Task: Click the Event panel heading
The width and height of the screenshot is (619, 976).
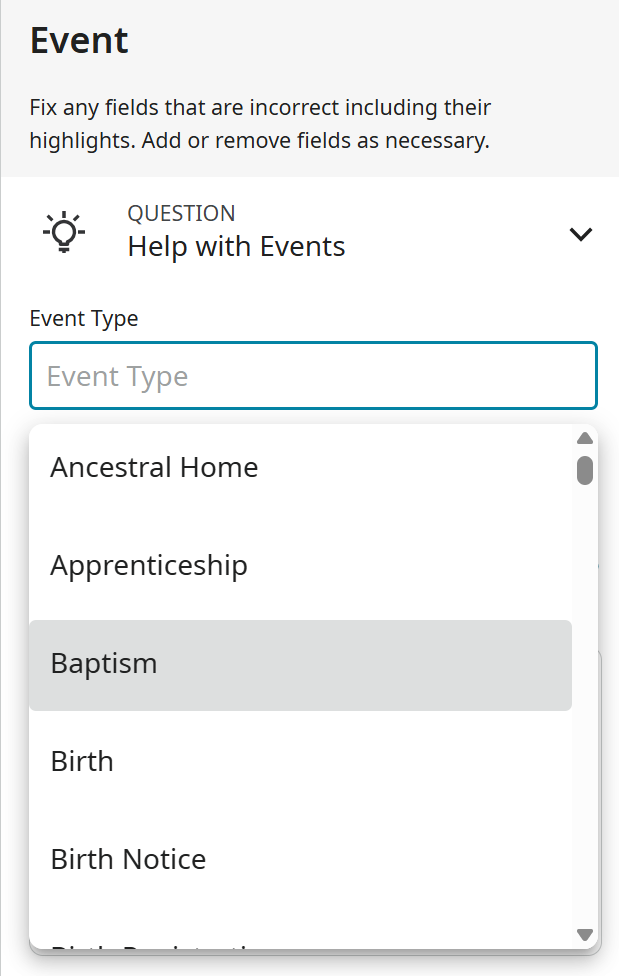Action: tap(79, 41)
